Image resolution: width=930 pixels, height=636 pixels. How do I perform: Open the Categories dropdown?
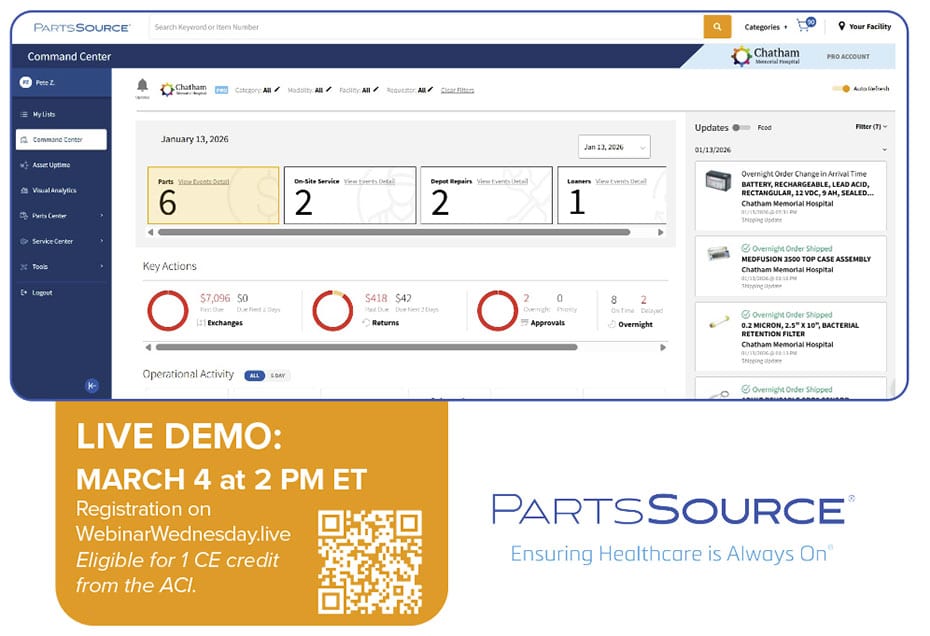pos(766,27)
